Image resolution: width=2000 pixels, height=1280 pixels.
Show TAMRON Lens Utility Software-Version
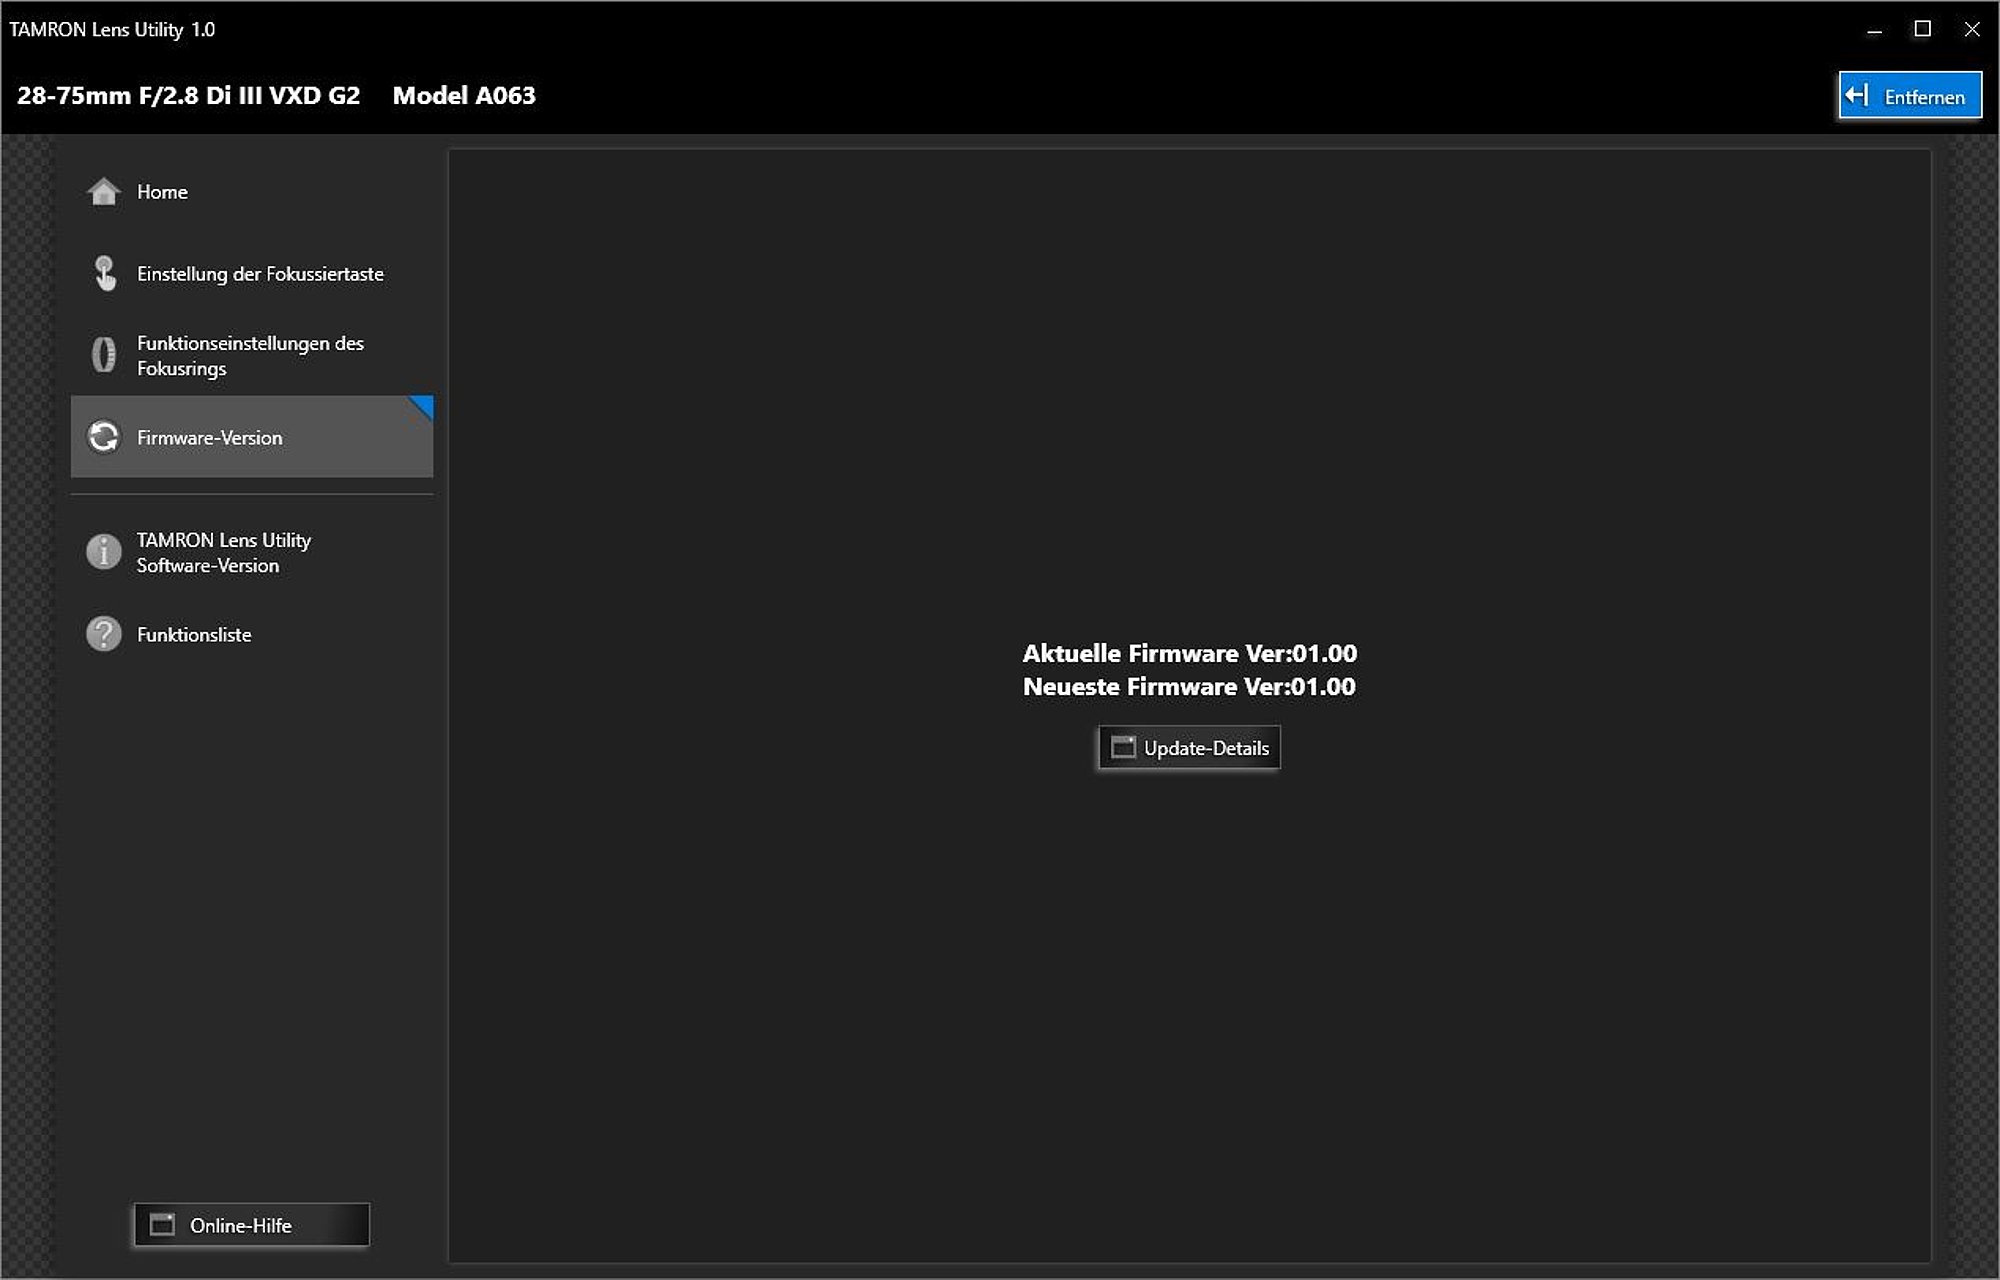click(x=252, y=552)
